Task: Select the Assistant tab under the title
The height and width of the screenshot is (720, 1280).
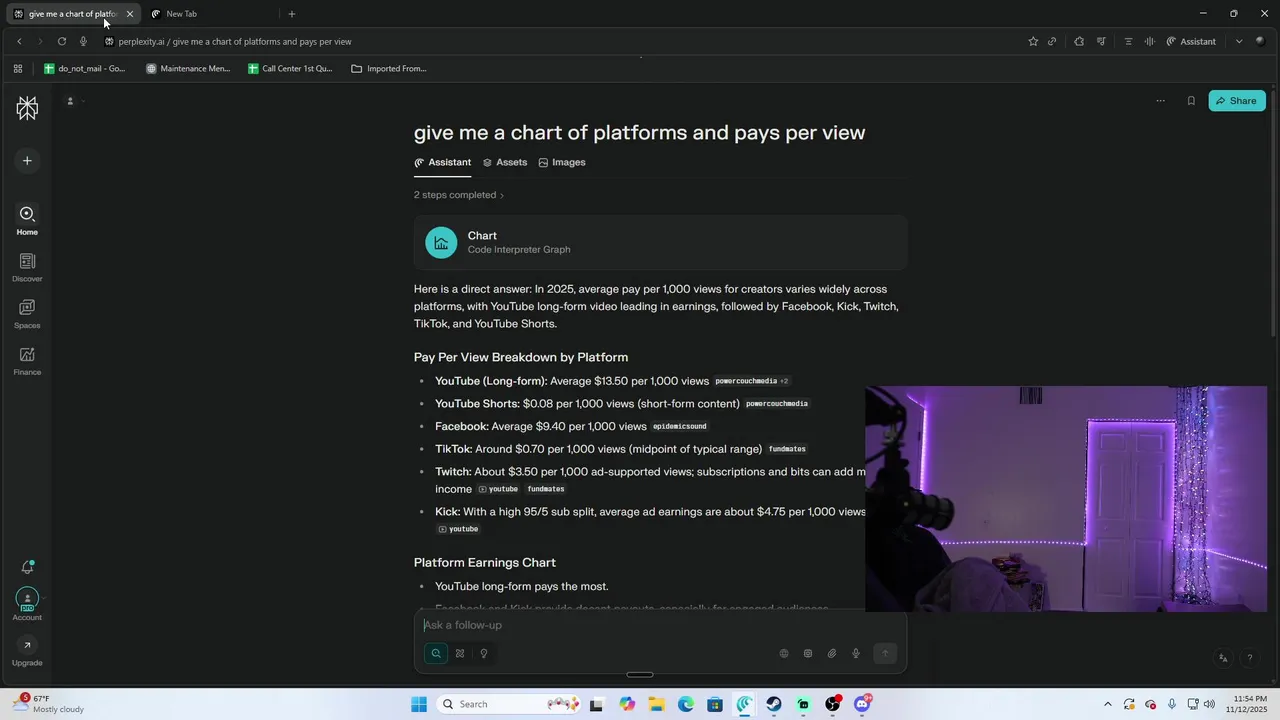Action: pos(443,162)
